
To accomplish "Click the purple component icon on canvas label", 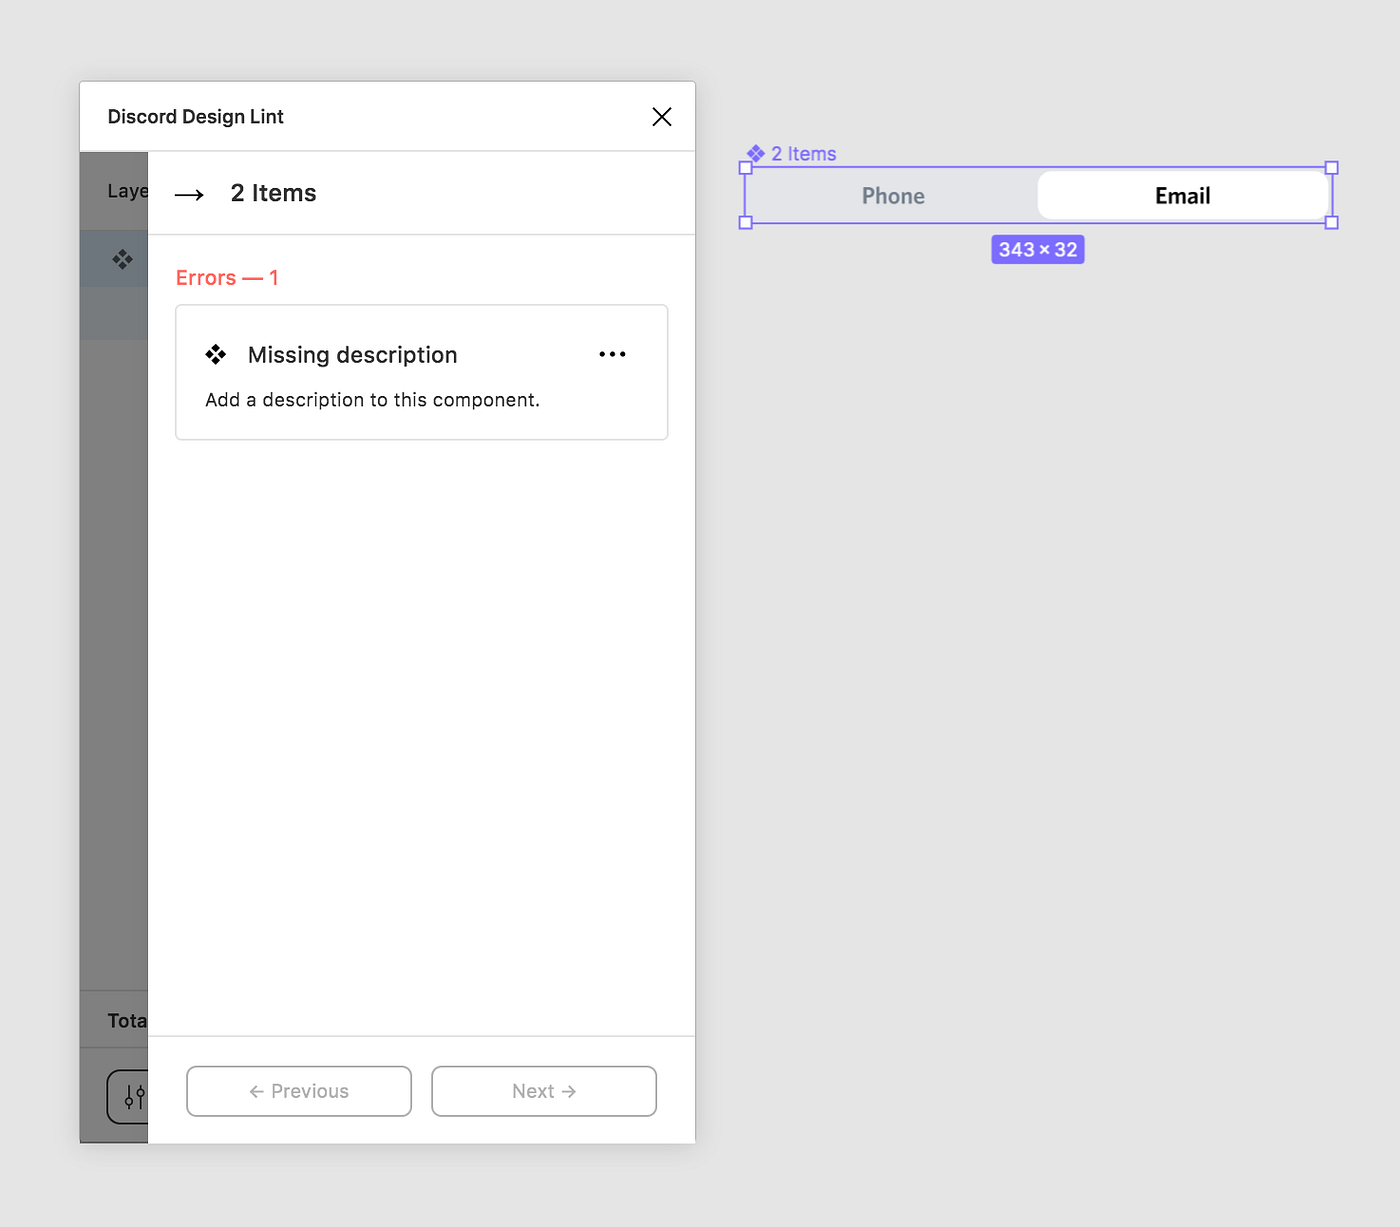I will click(x=756, y=154).
